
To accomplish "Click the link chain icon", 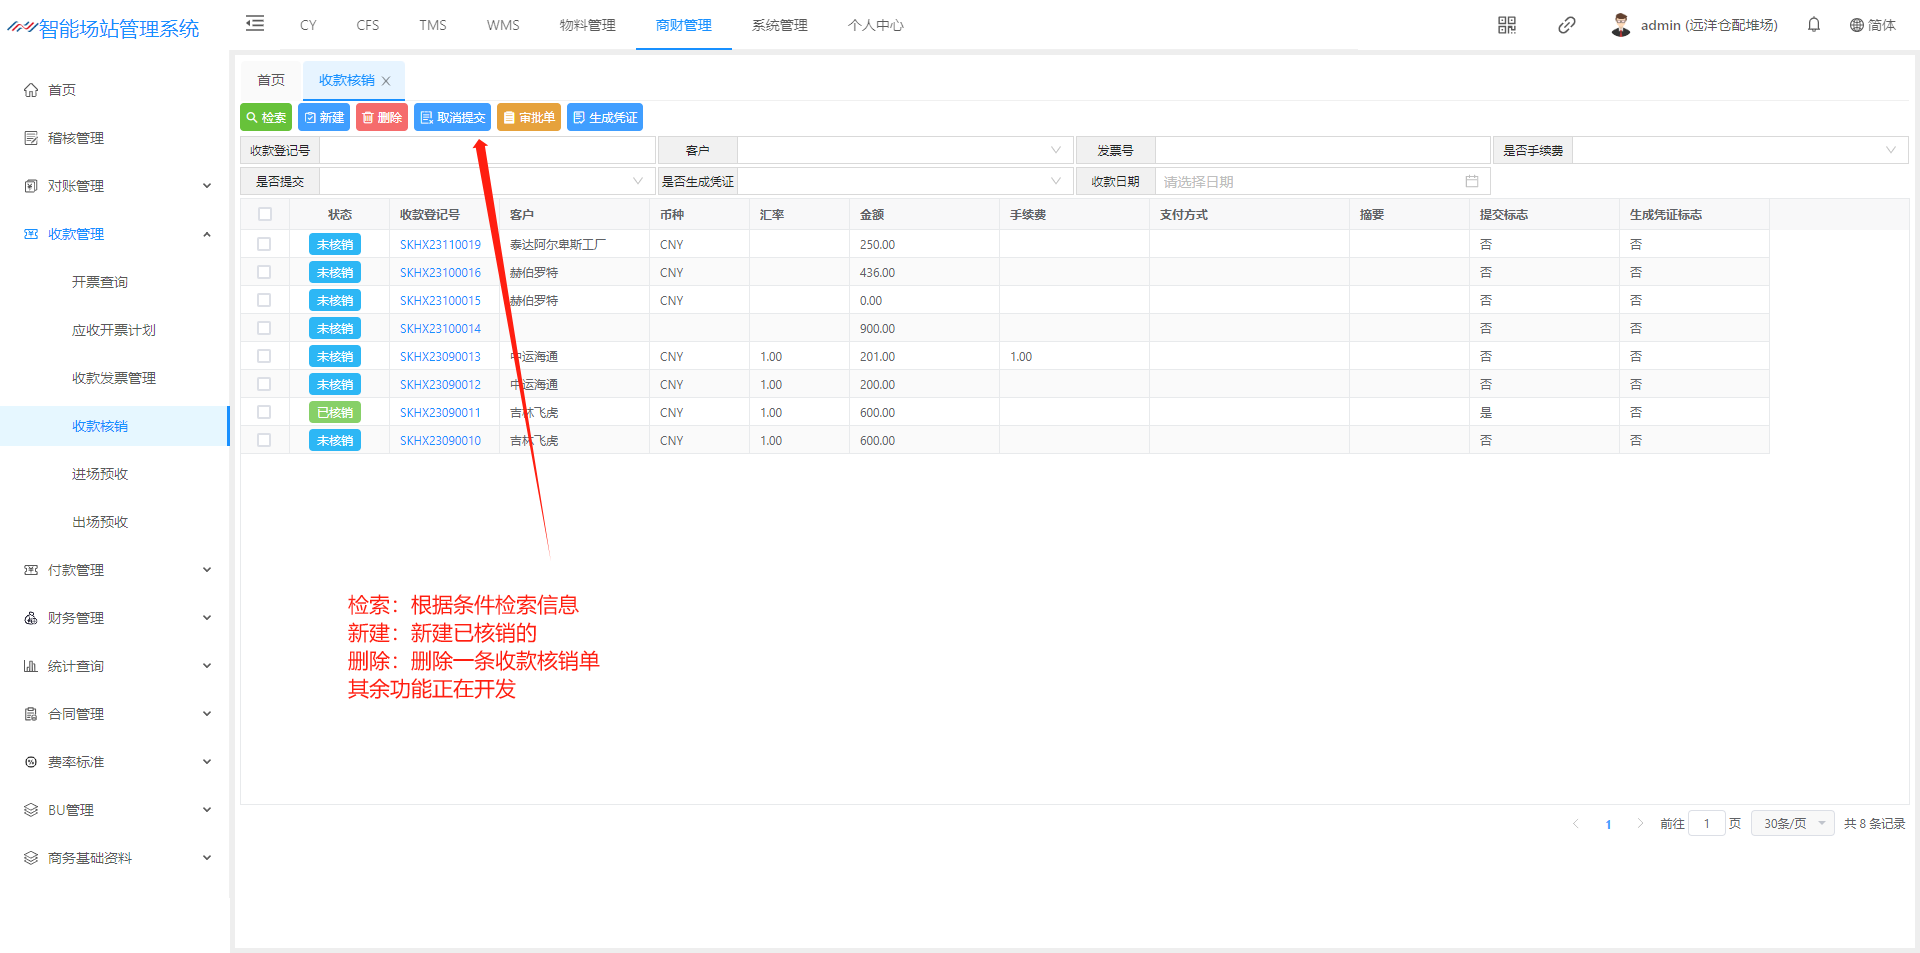I will point(1566,25).
